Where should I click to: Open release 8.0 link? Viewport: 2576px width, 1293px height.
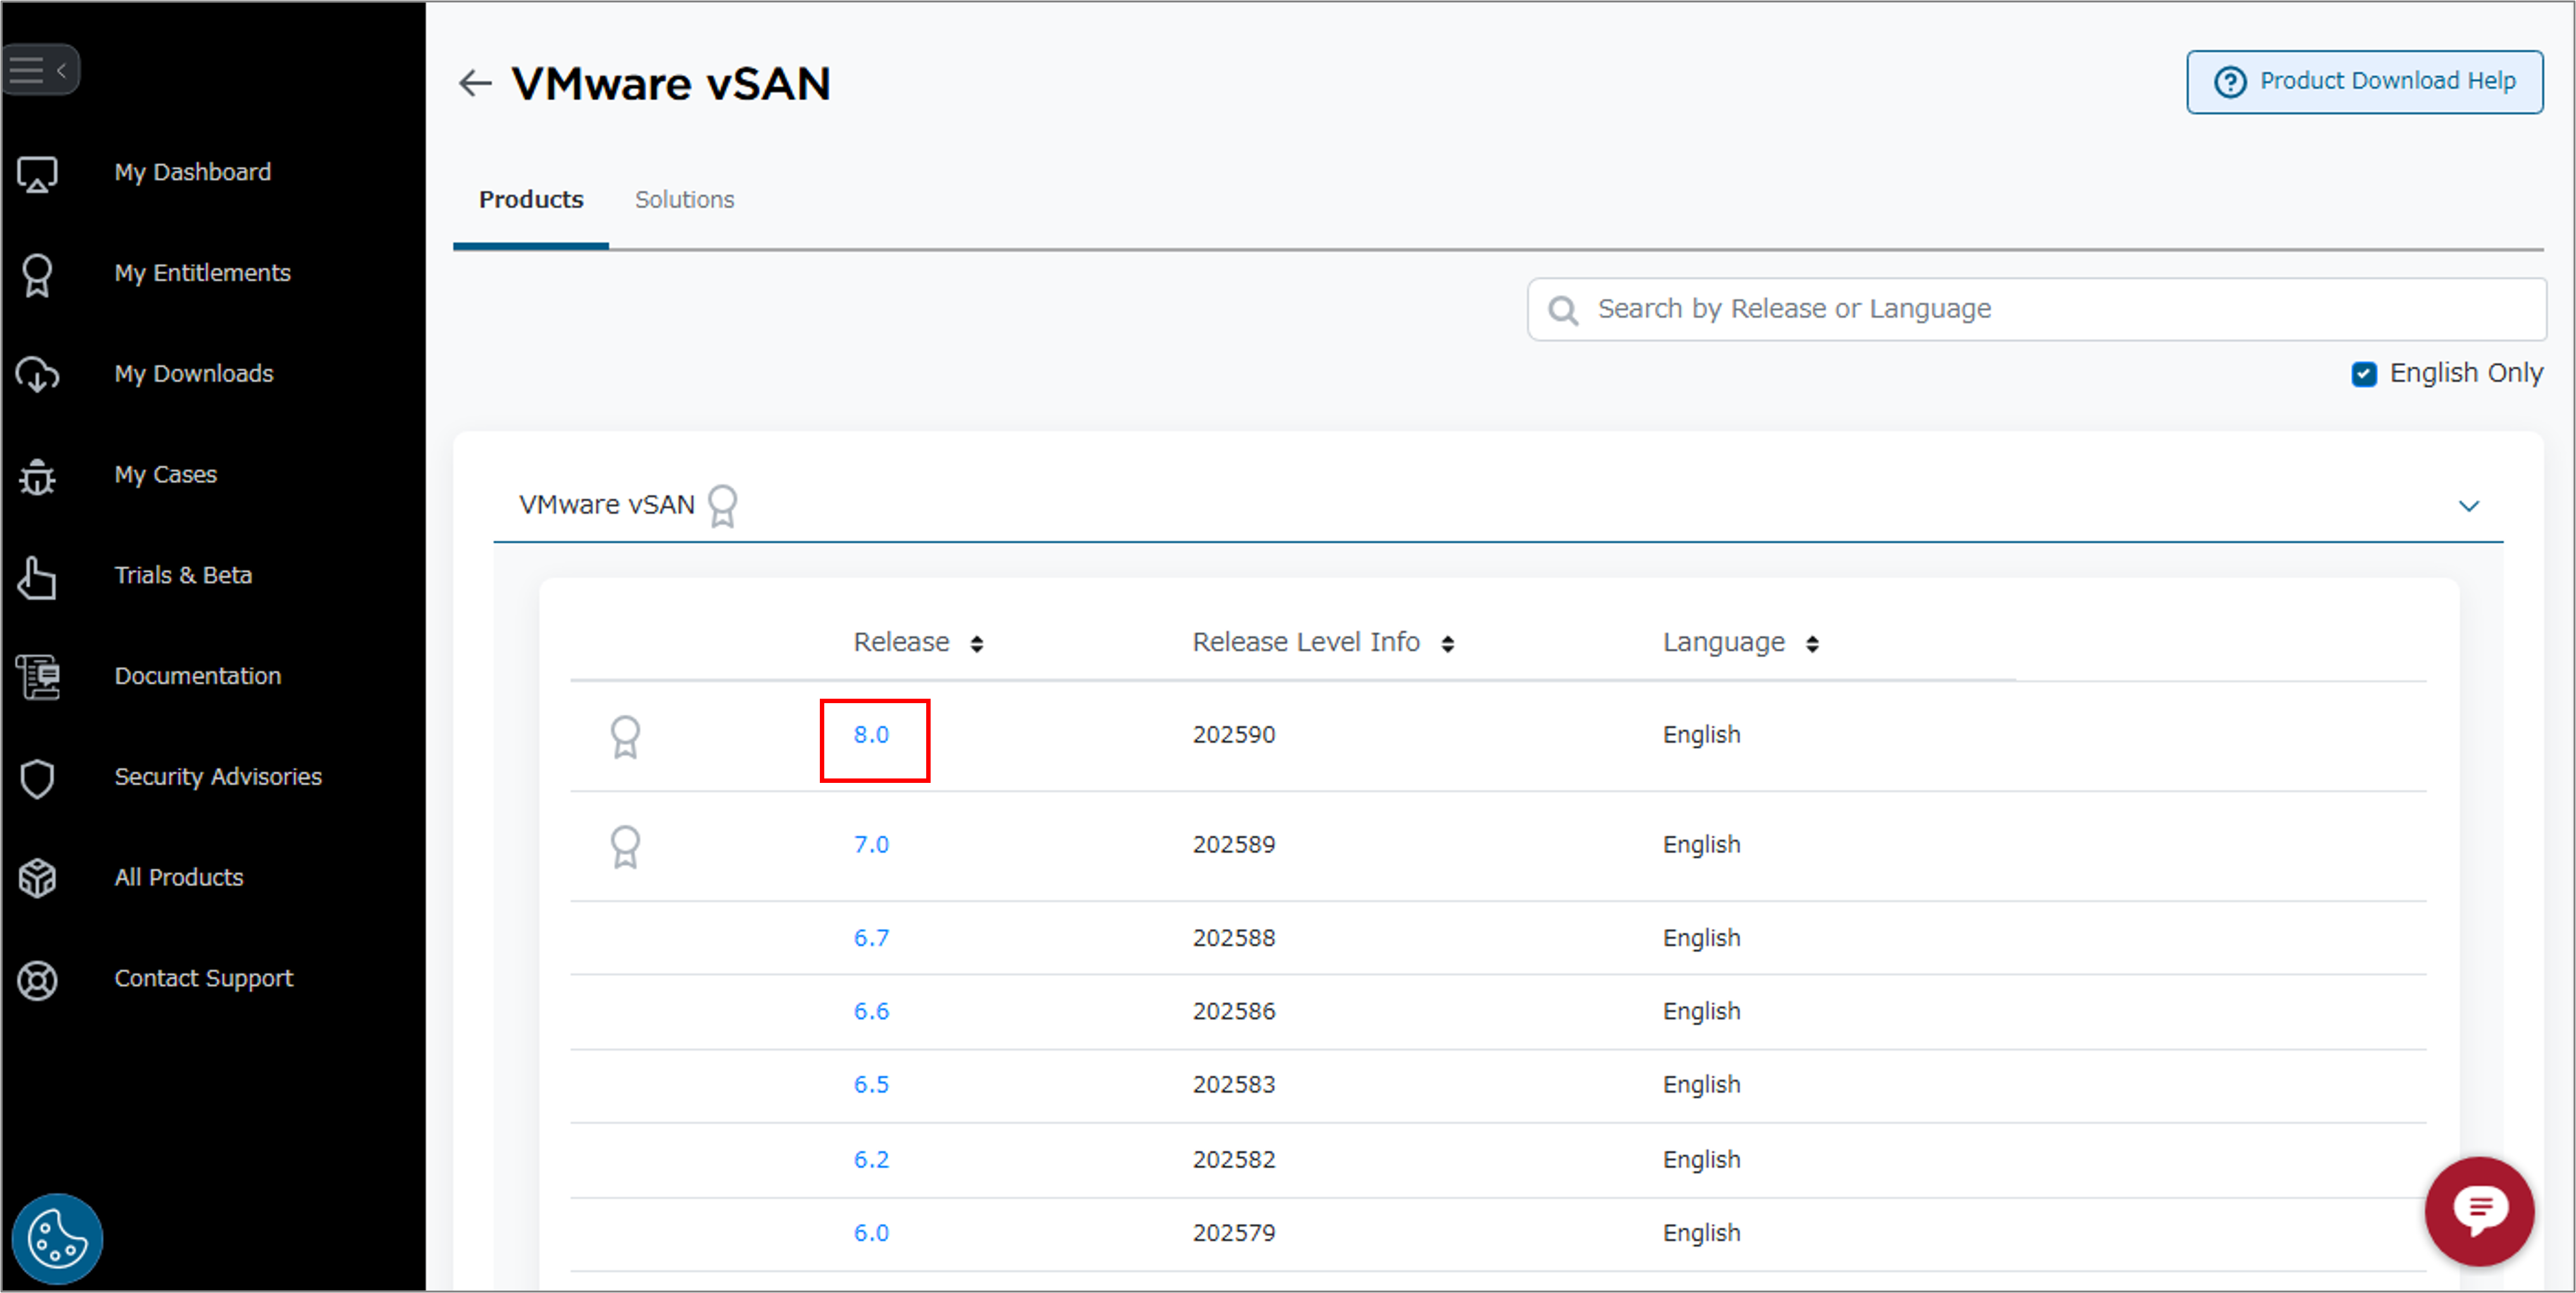(871, 735)
